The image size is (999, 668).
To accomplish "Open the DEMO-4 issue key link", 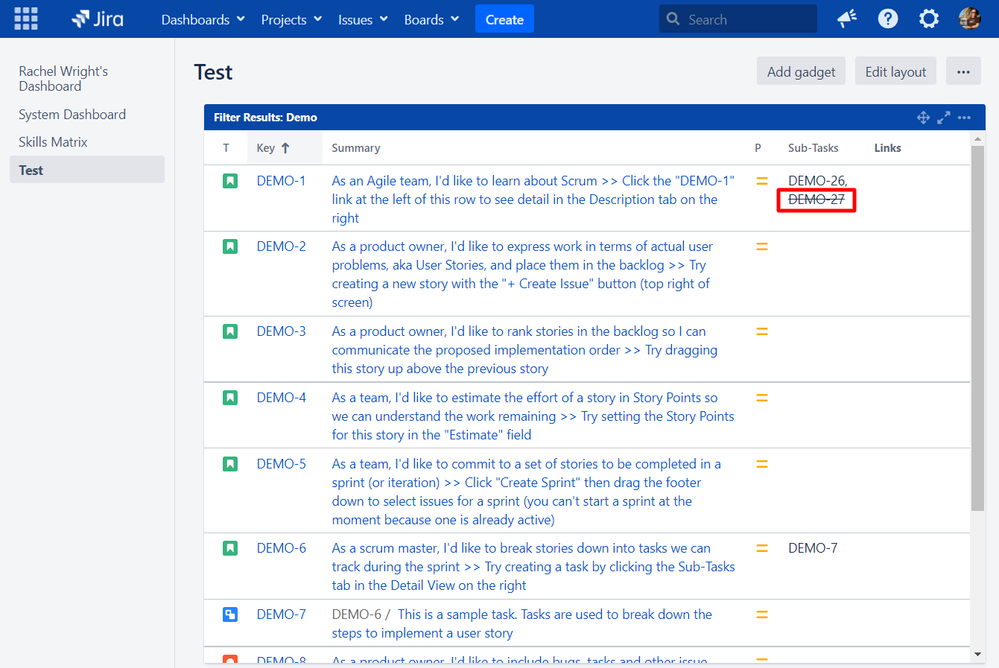I will click(x=281, y=398).
